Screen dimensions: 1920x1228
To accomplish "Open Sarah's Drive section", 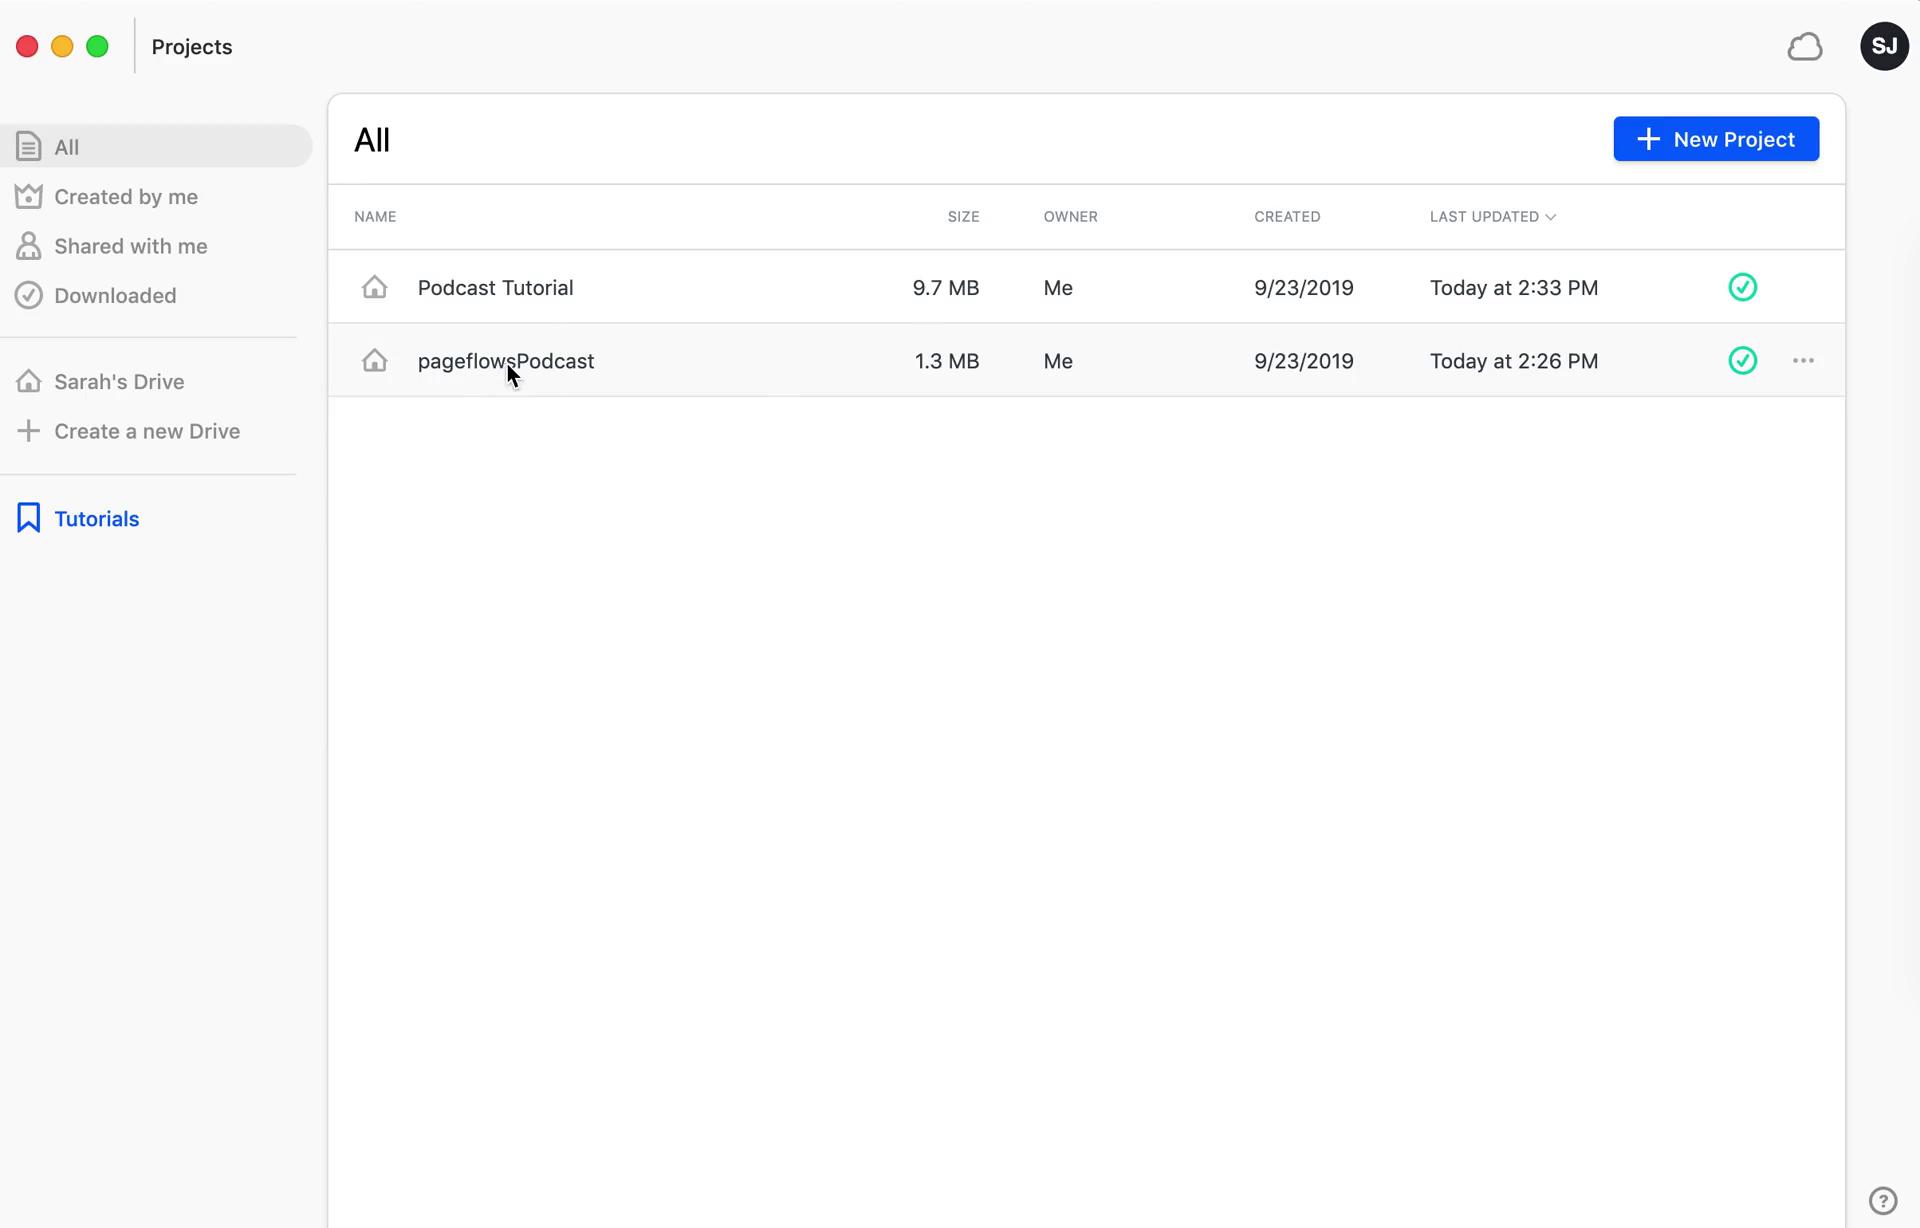I will point(119,380).
